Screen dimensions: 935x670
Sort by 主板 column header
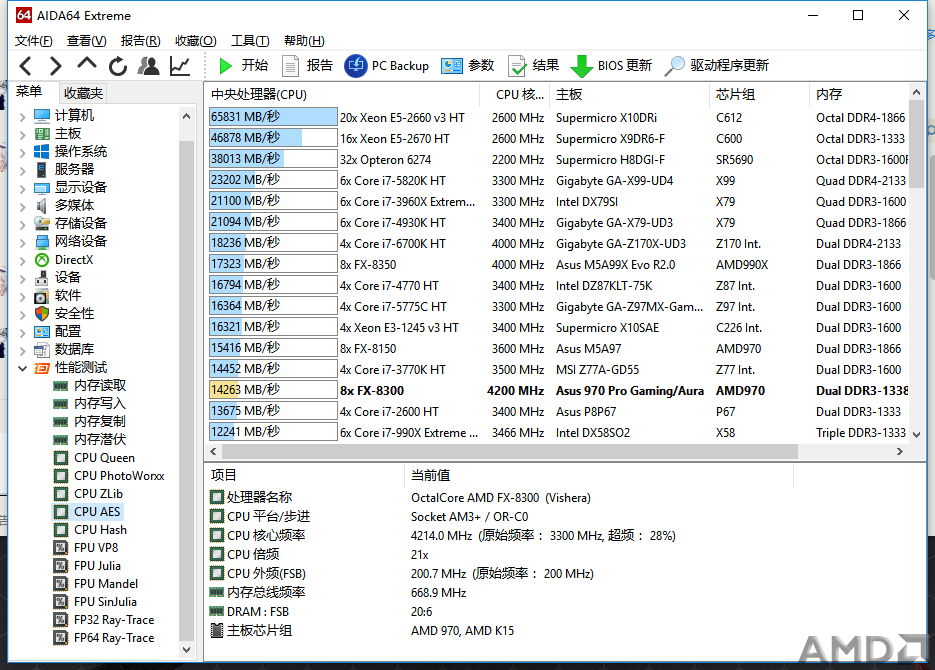[631, 94]
